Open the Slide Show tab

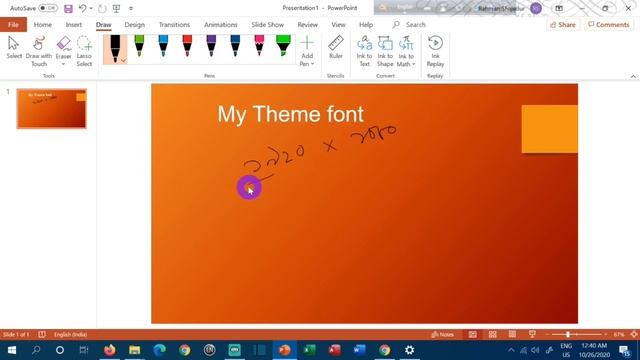268,25
